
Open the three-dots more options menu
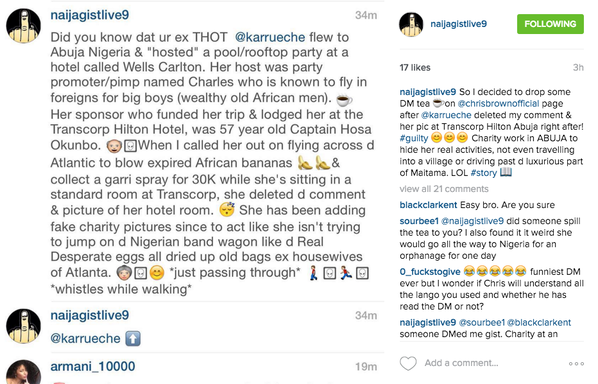click(x=576, y=364)
